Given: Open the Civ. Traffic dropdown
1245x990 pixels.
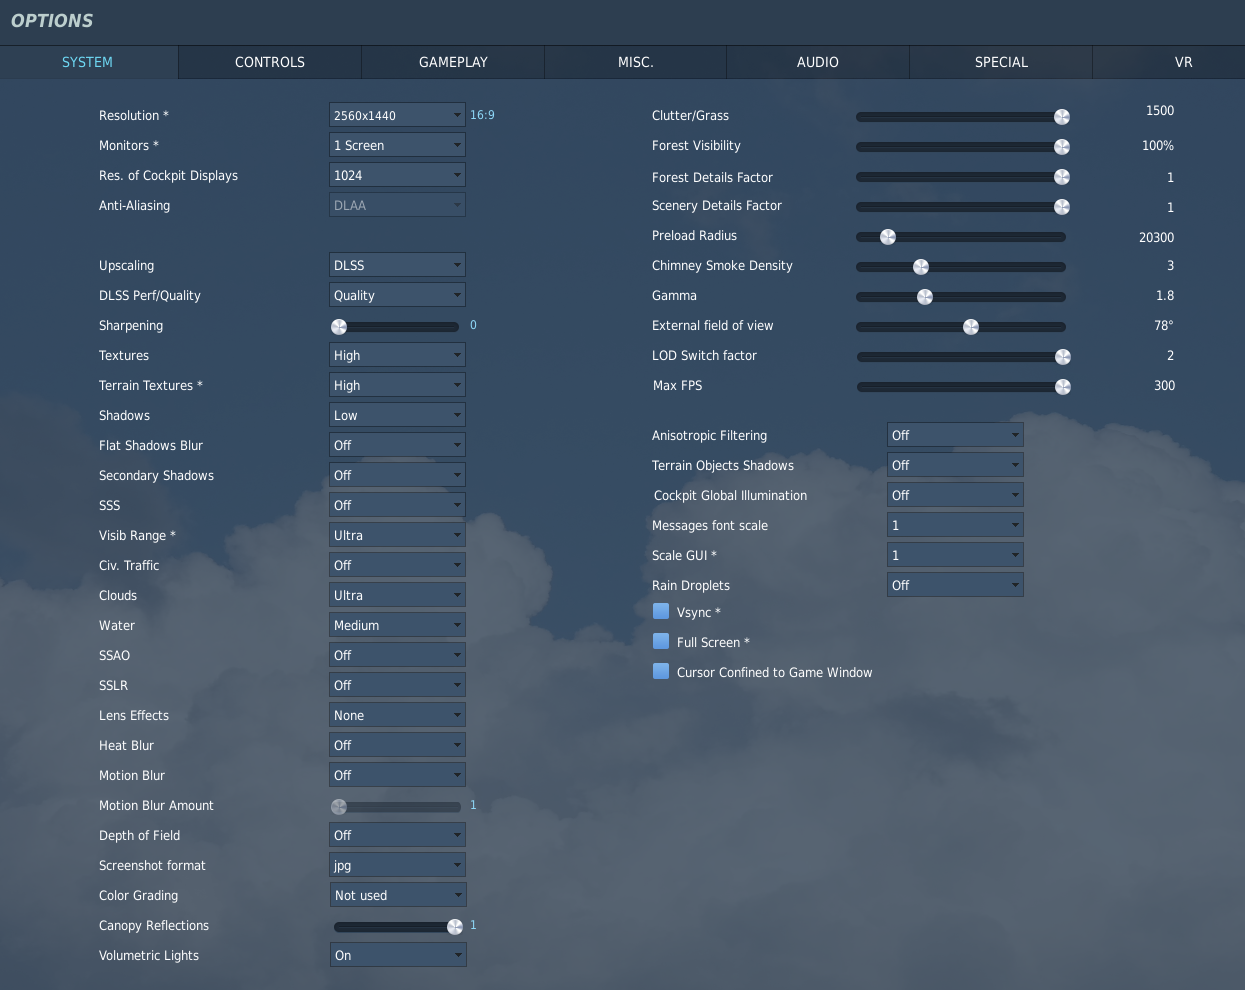Looking at the screenshot, I should pyautogui.click(x=398, y=565).
